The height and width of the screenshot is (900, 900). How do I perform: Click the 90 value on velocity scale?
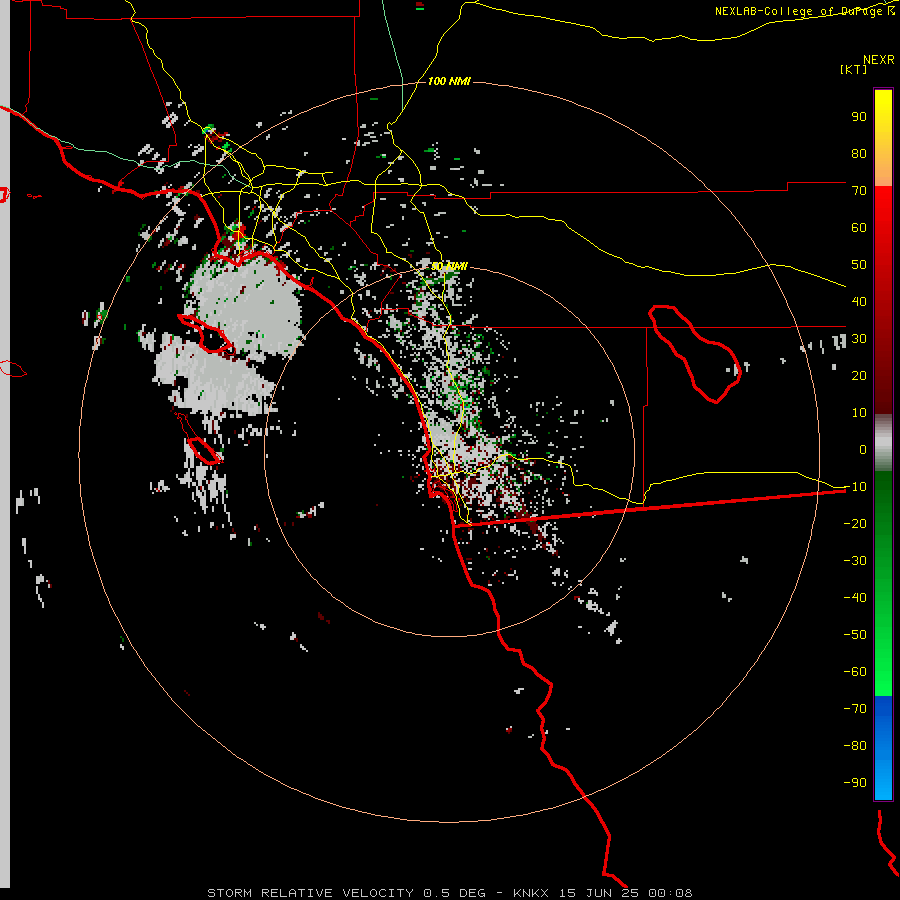click(859, 117)
